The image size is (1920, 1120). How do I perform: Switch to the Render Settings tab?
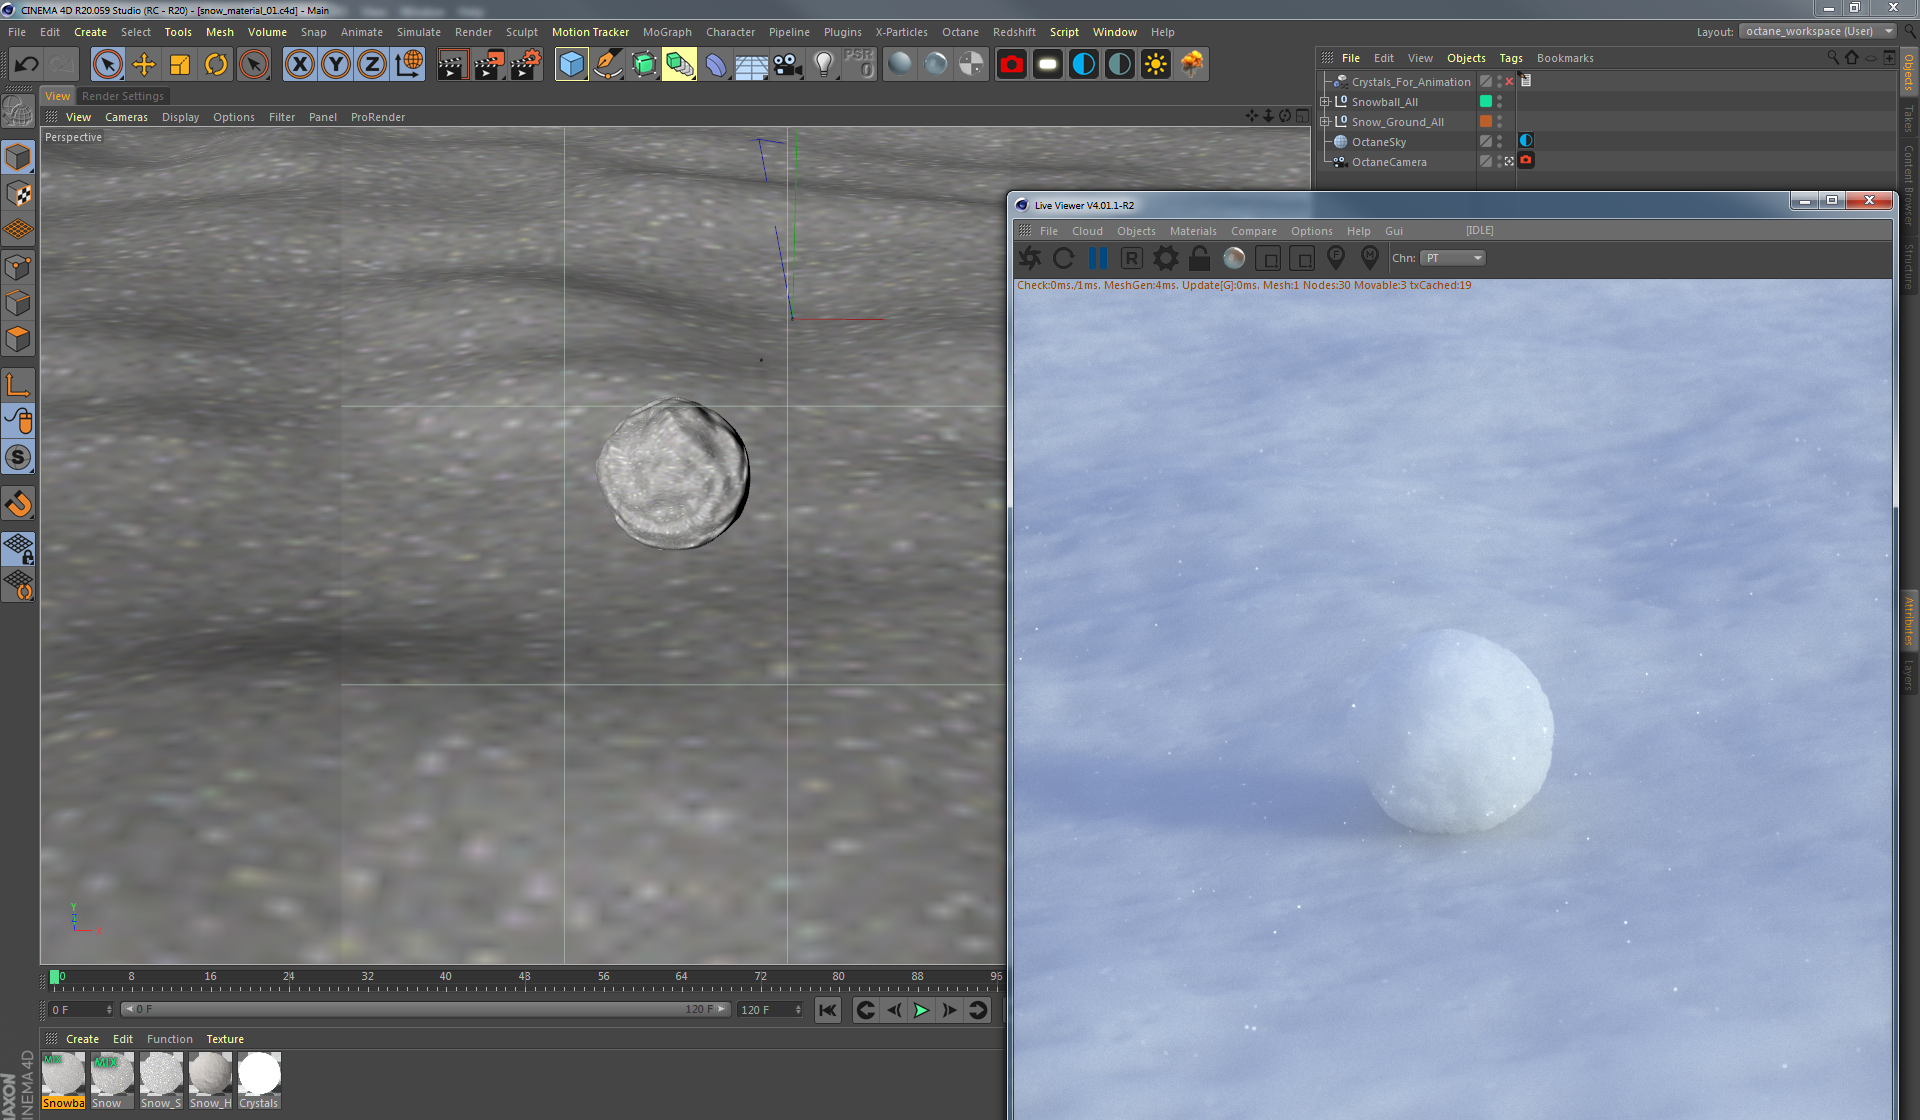click(x=123, y=95)
